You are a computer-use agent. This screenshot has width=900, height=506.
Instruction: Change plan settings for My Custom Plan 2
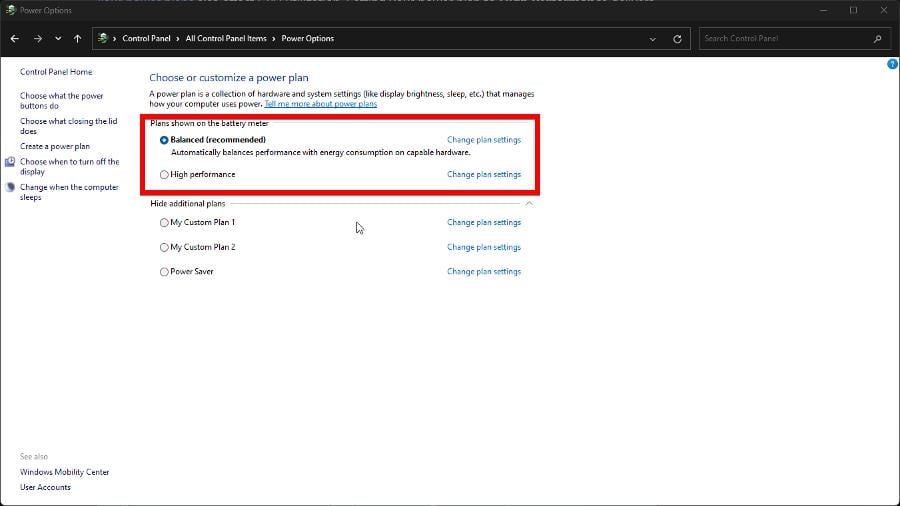tap(484, 247)
